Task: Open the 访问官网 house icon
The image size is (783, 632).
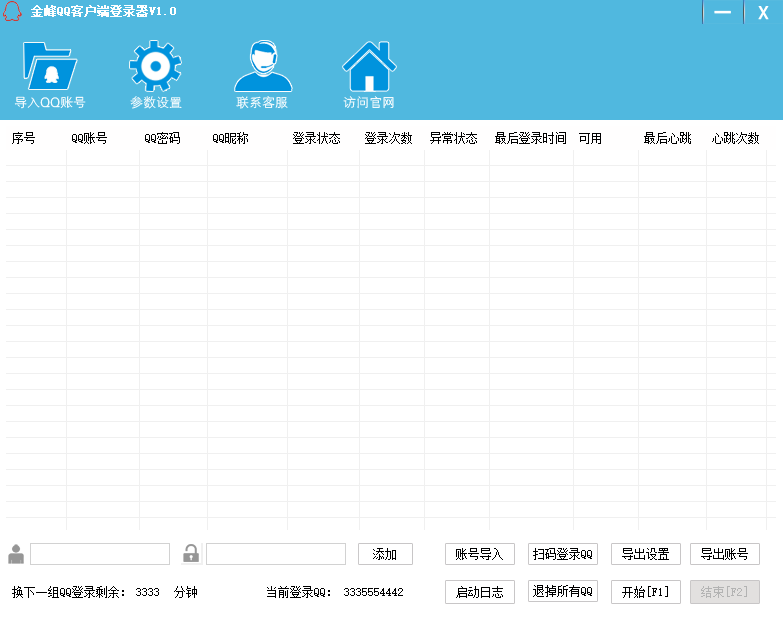Action: [369, 66]
